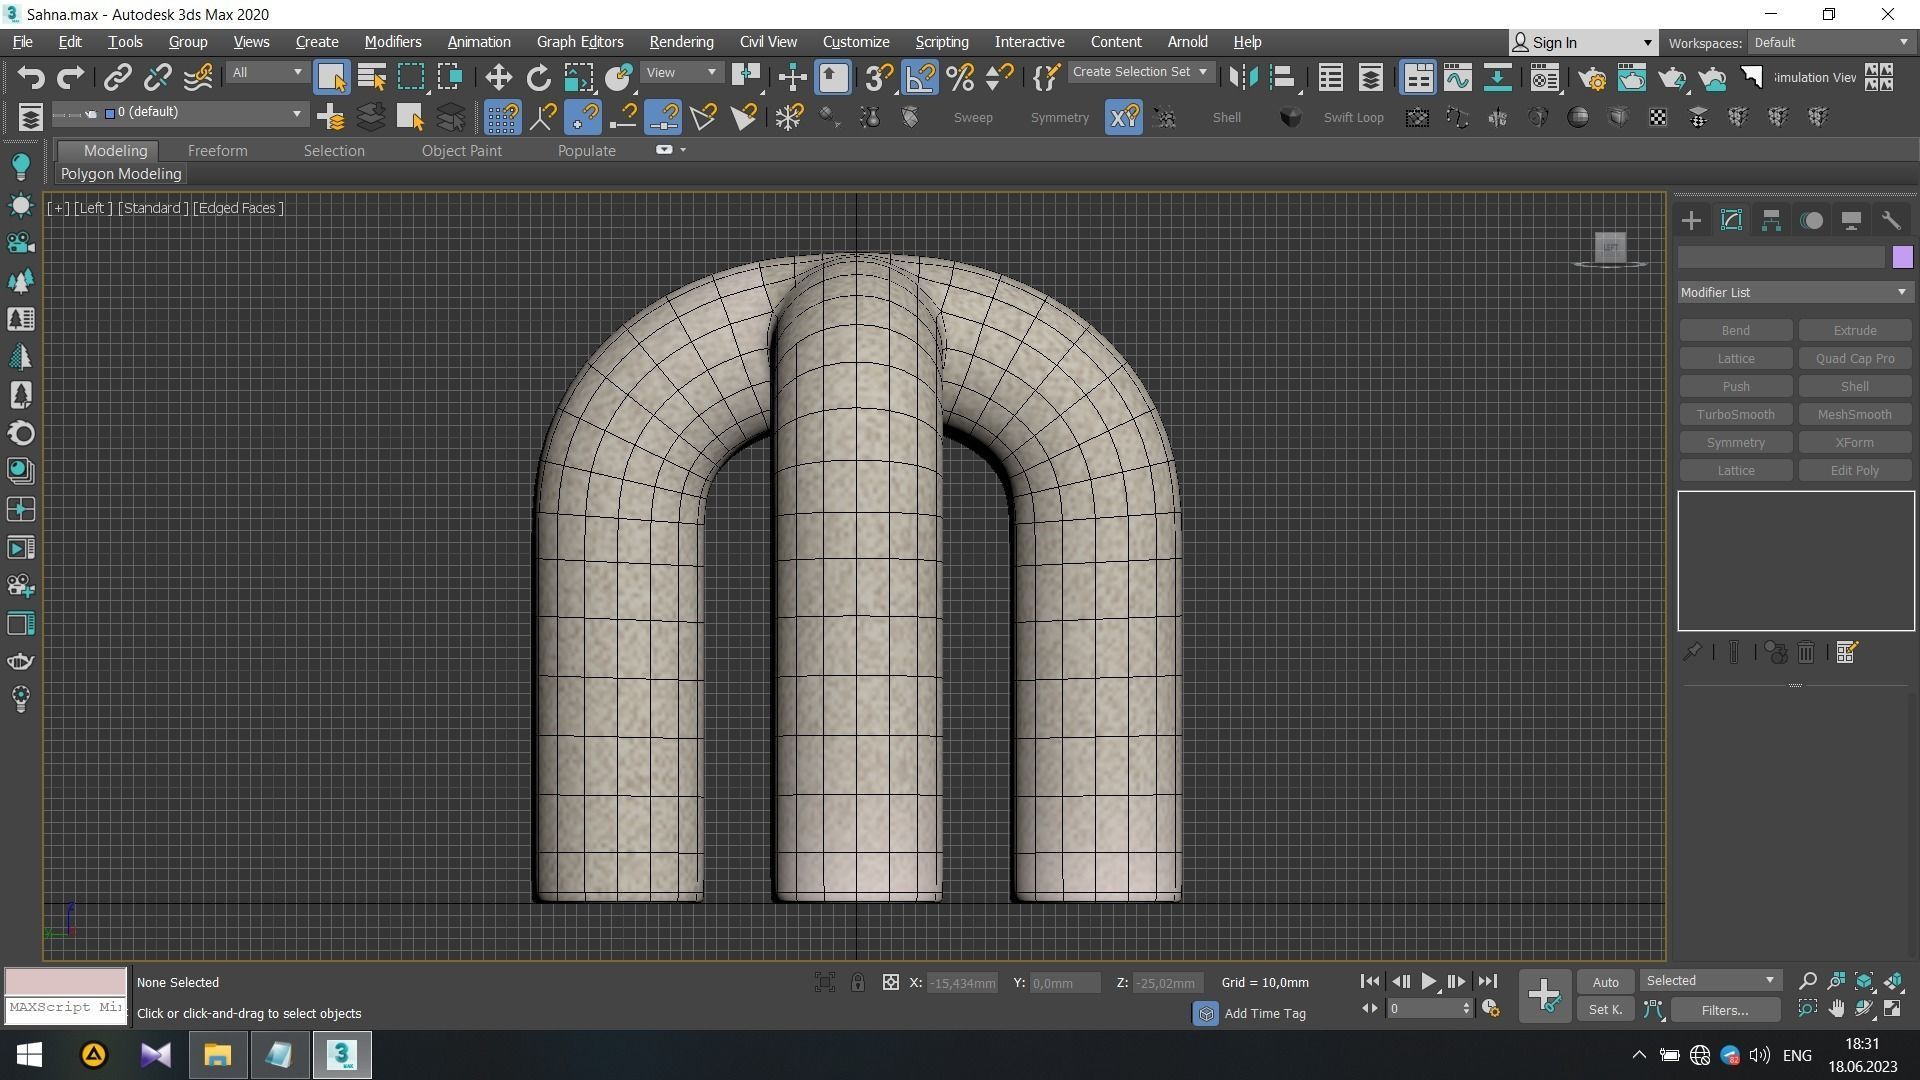1920x1080 pixels.
Task: Click the Undo arrow icon
Action: click(x=31, y=78)
